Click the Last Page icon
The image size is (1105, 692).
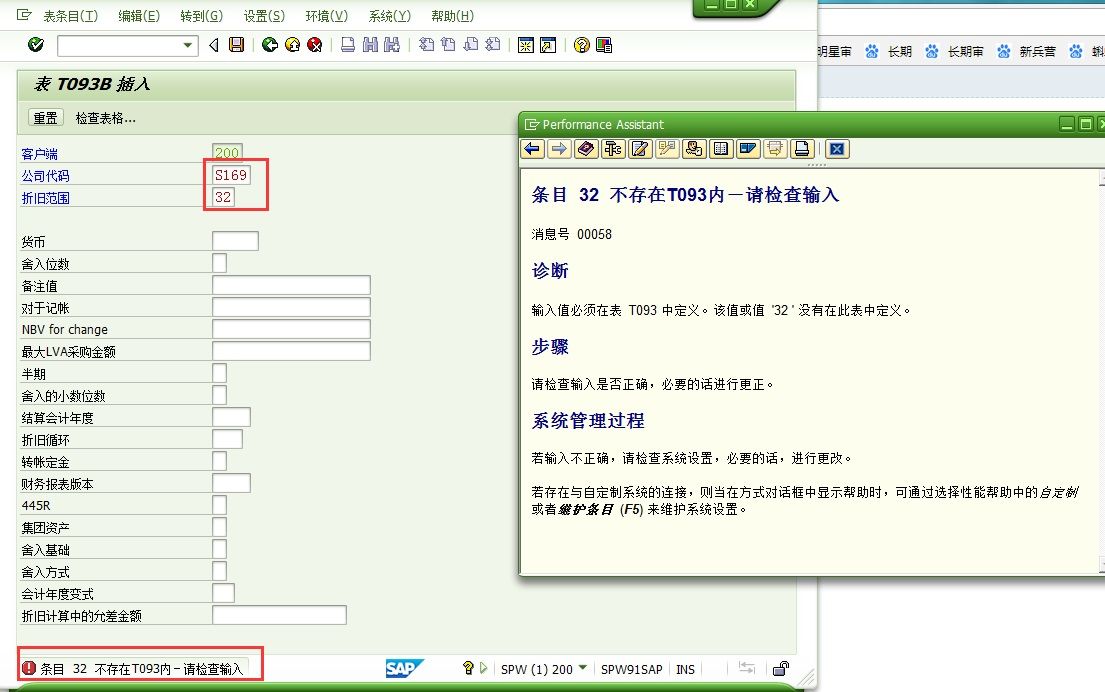tap(493, 45)
